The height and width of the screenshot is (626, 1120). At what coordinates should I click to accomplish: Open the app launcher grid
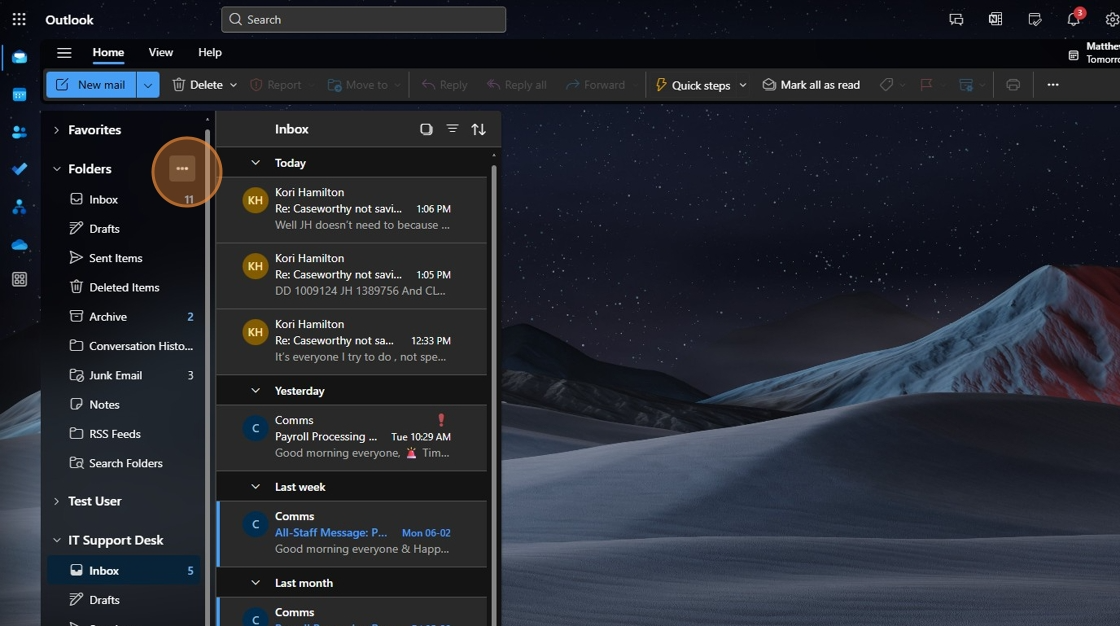click(19, 19)
